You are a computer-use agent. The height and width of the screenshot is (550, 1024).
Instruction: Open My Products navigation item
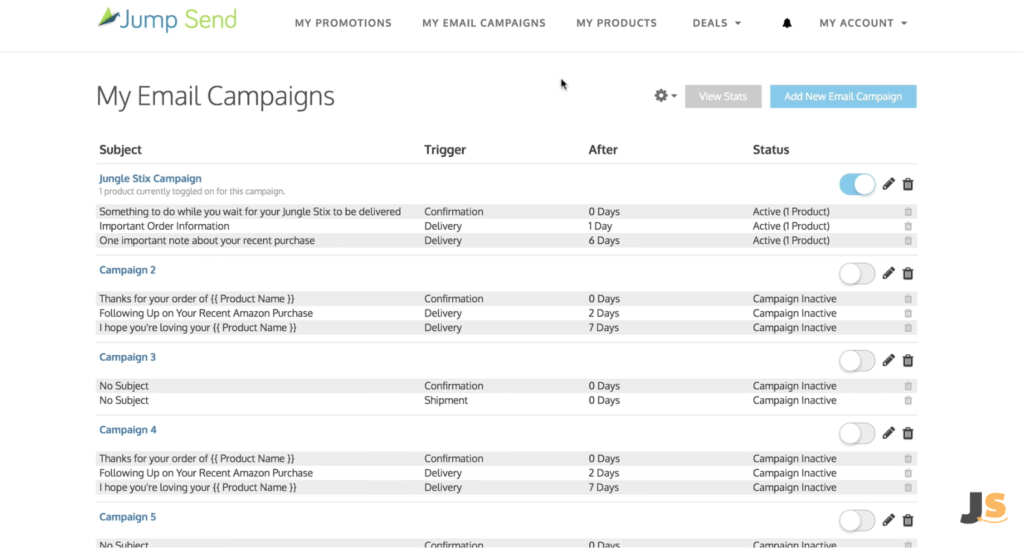pos(616,23)
